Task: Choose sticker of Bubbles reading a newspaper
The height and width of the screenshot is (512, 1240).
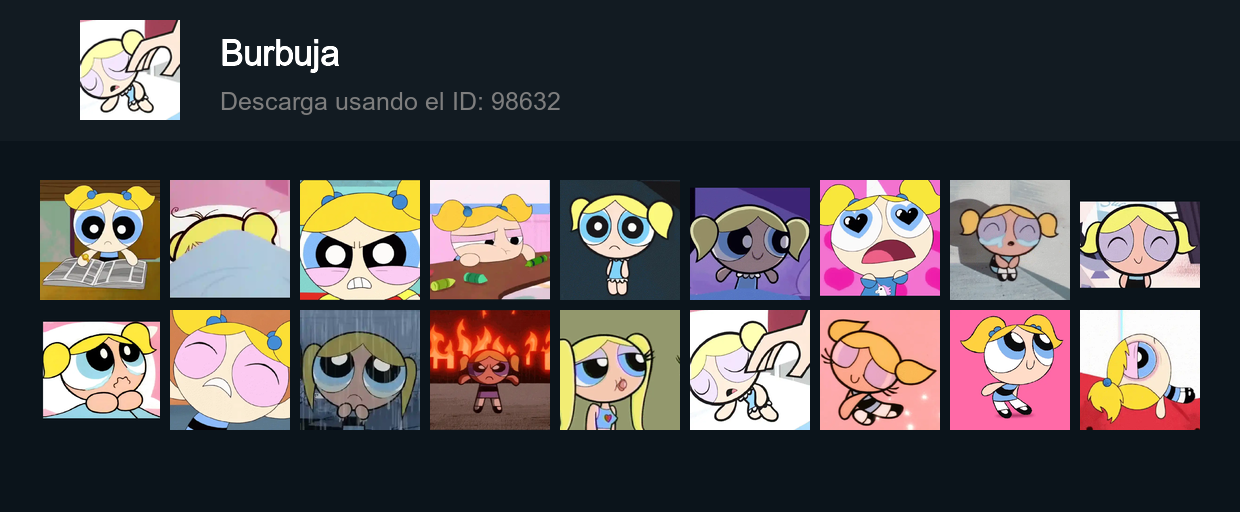Action: click(x=100, y=240)
